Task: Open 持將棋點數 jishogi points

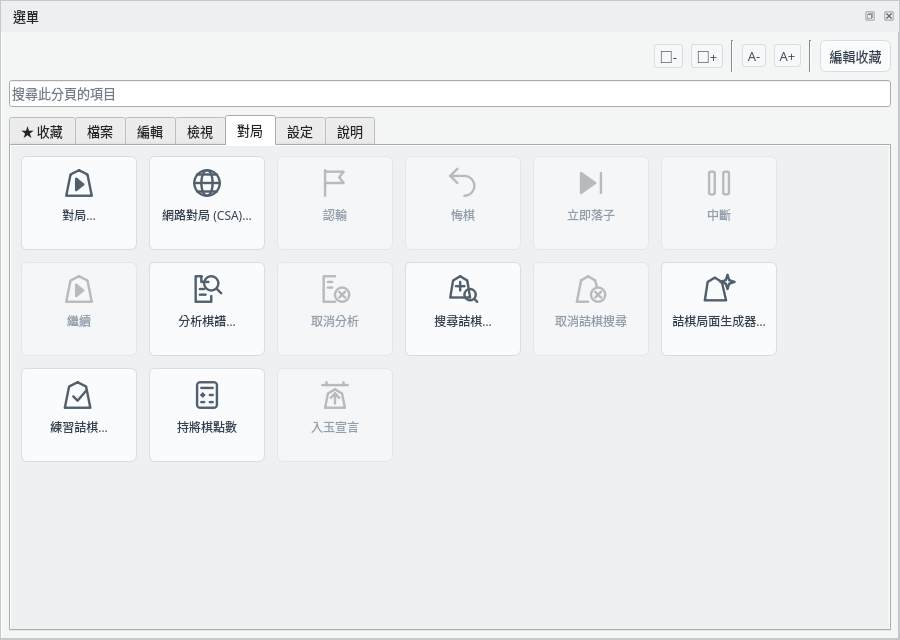Action: 207,415
